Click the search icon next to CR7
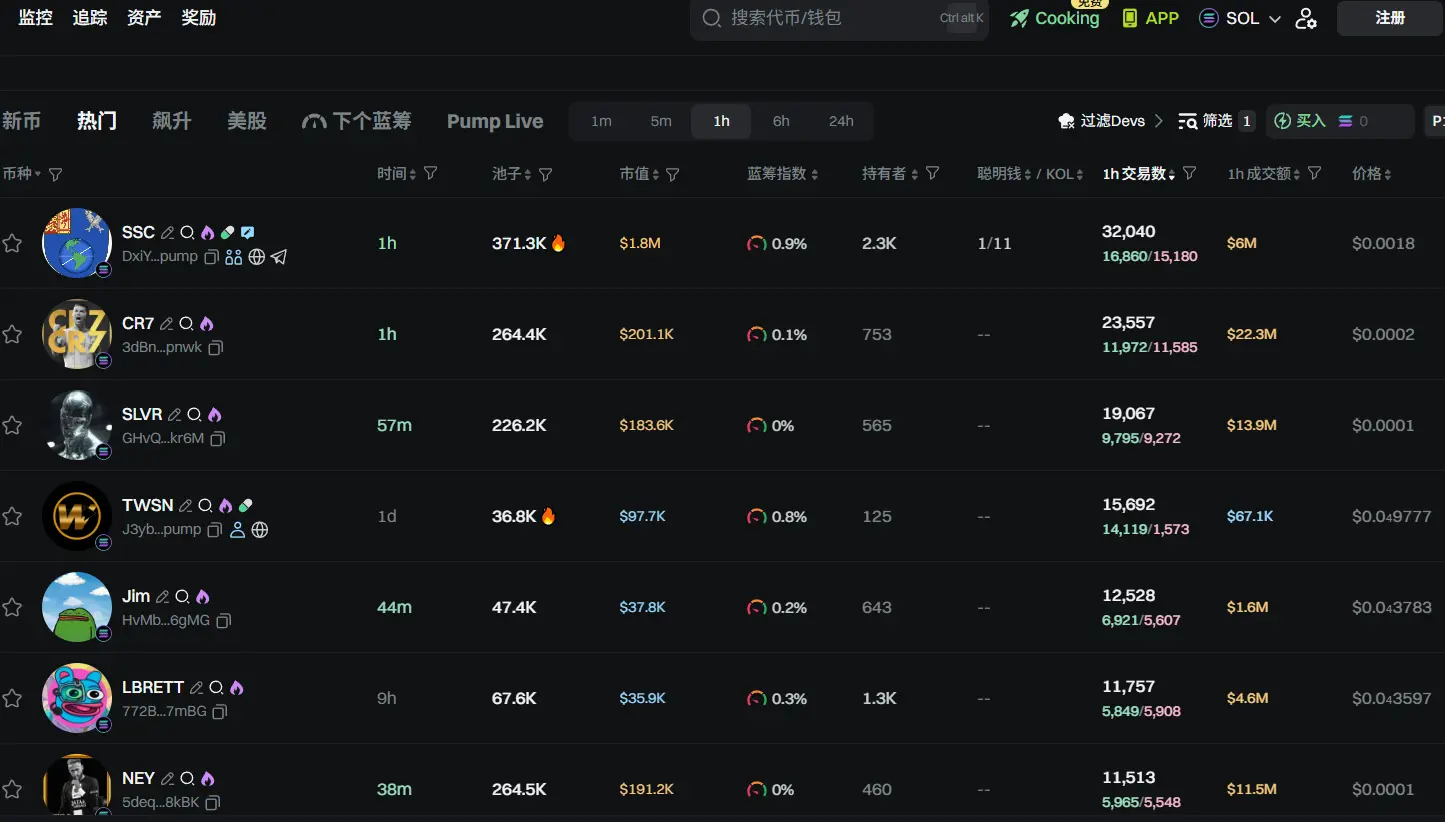The height and width of the screenshot is (822, 1445). (x=187, y=324)
